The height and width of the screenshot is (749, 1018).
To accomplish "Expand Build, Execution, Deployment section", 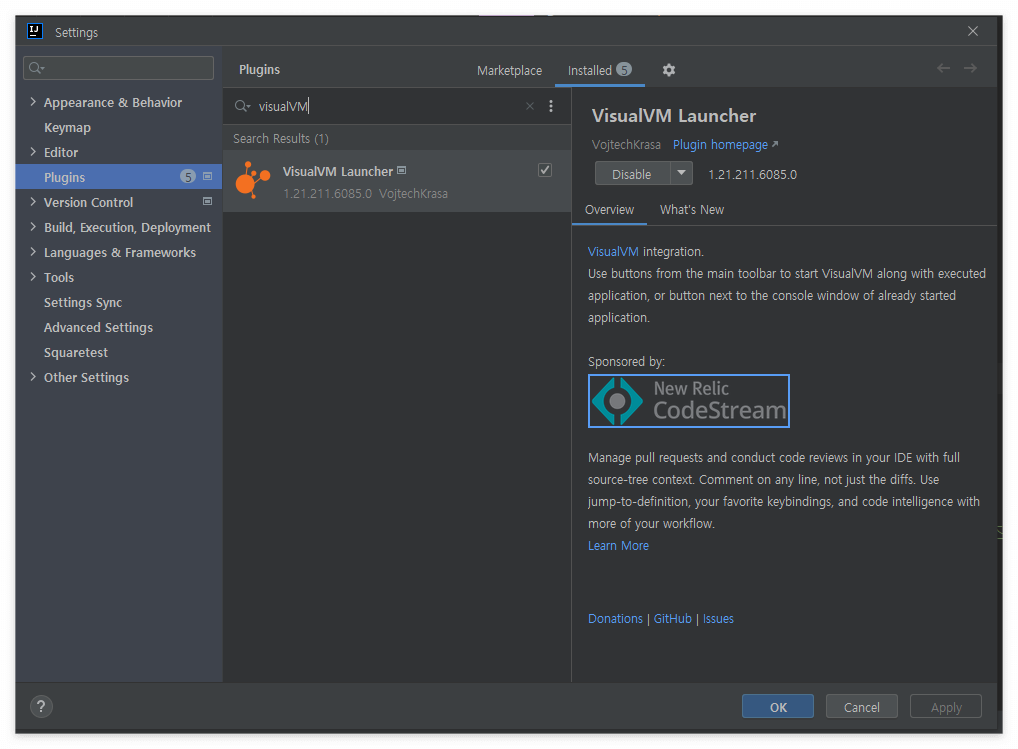I will coord(33,227).
